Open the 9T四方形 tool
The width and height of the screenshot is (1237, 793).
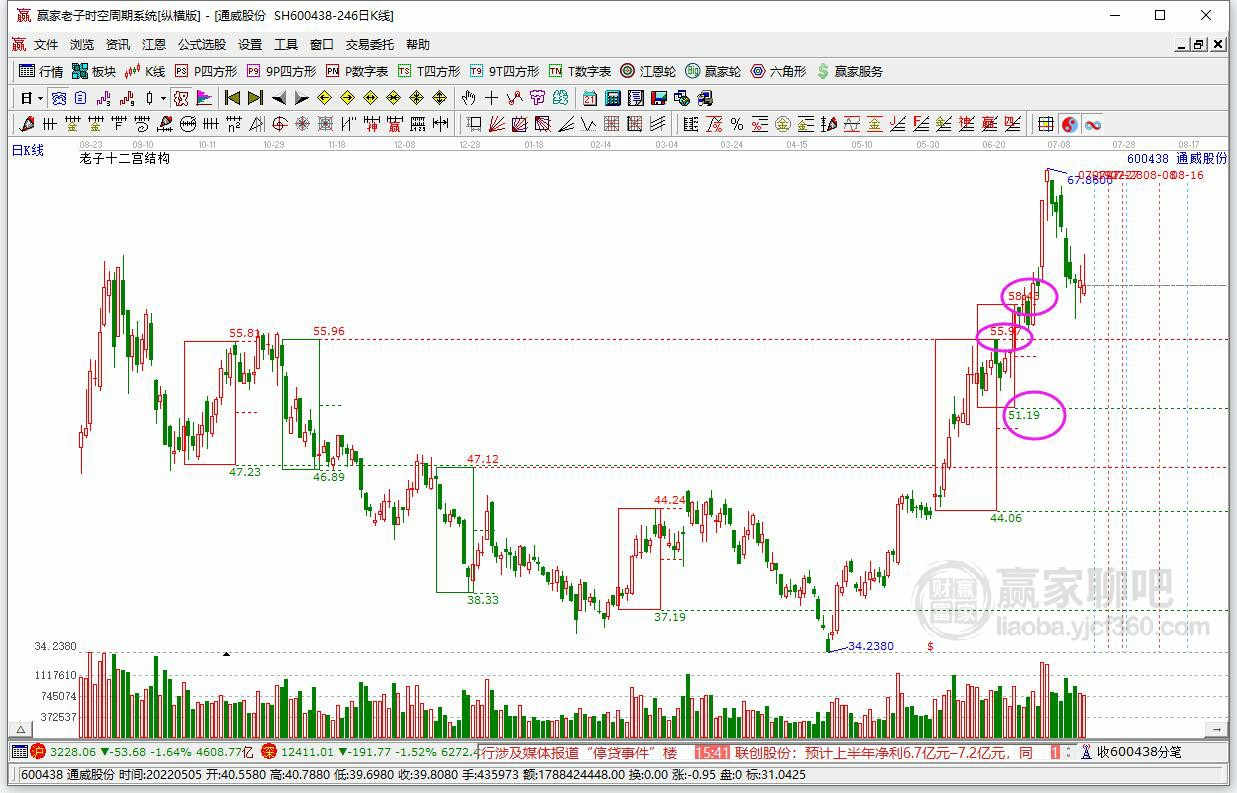tap(504, 71)
